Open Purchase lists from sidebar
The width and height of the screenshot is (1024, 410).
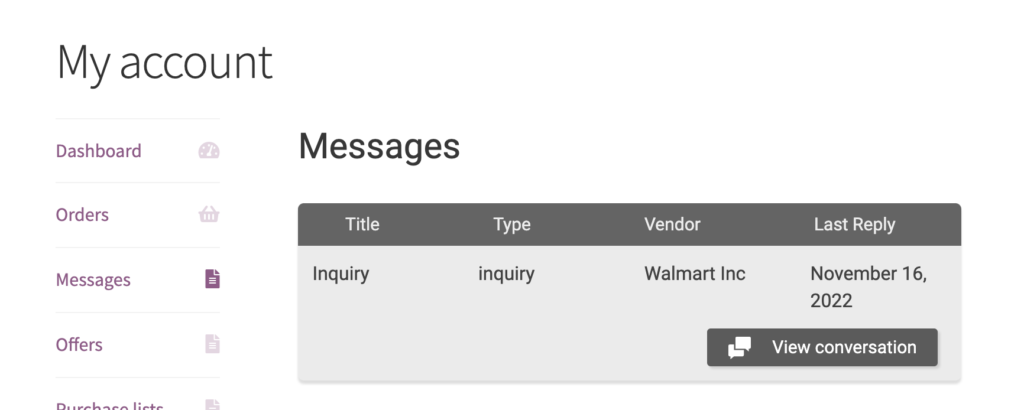(109, 405)
